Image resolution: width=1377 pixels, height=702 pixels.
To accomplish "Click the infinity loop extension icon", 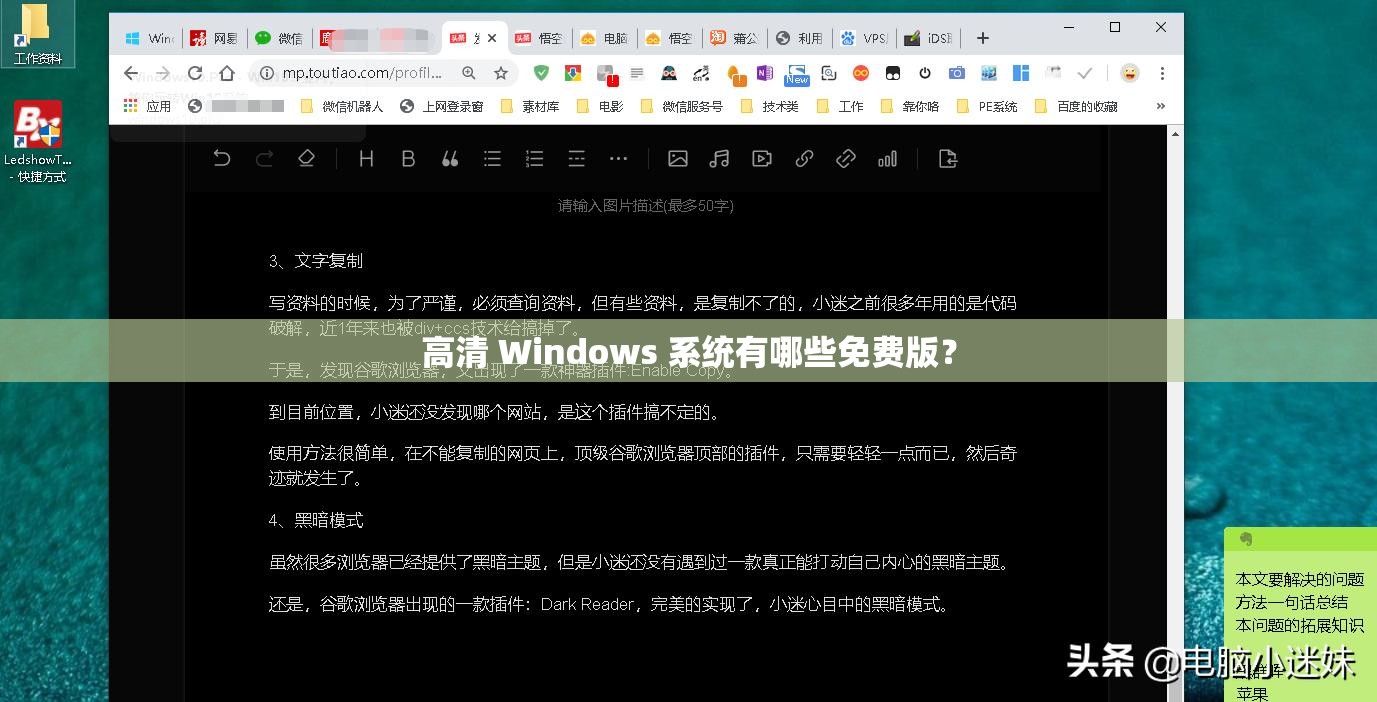I will 861,73.
